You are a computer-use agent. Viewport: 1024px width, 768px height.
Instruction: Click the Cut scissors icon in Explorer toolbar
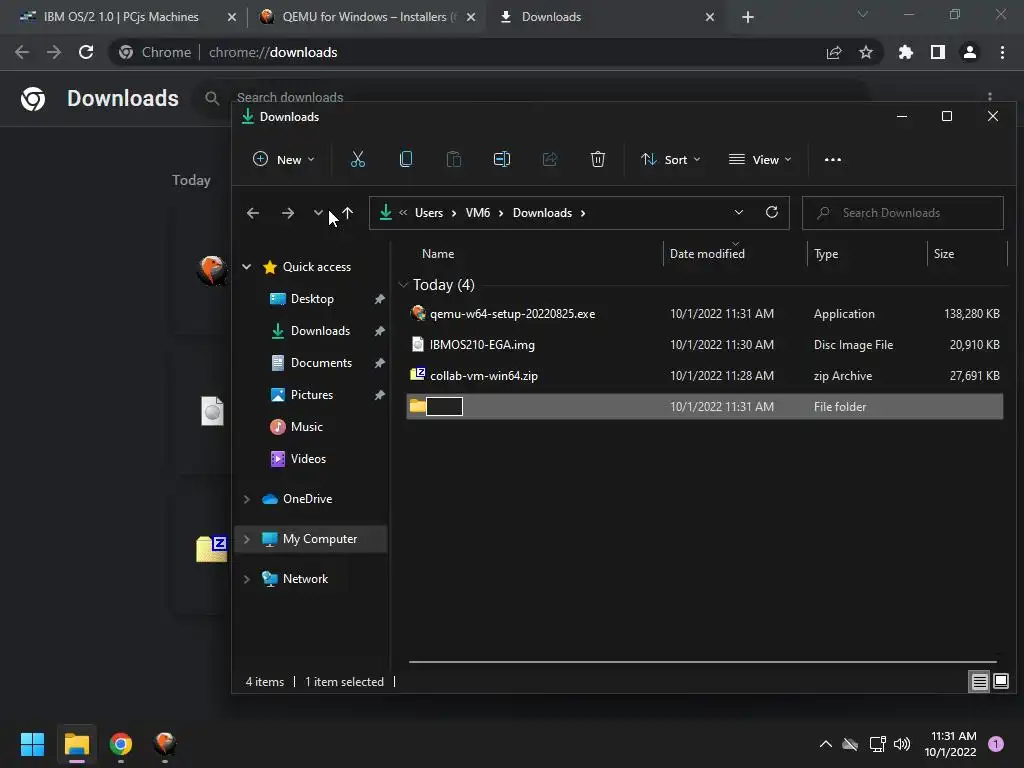coord(358,159)
